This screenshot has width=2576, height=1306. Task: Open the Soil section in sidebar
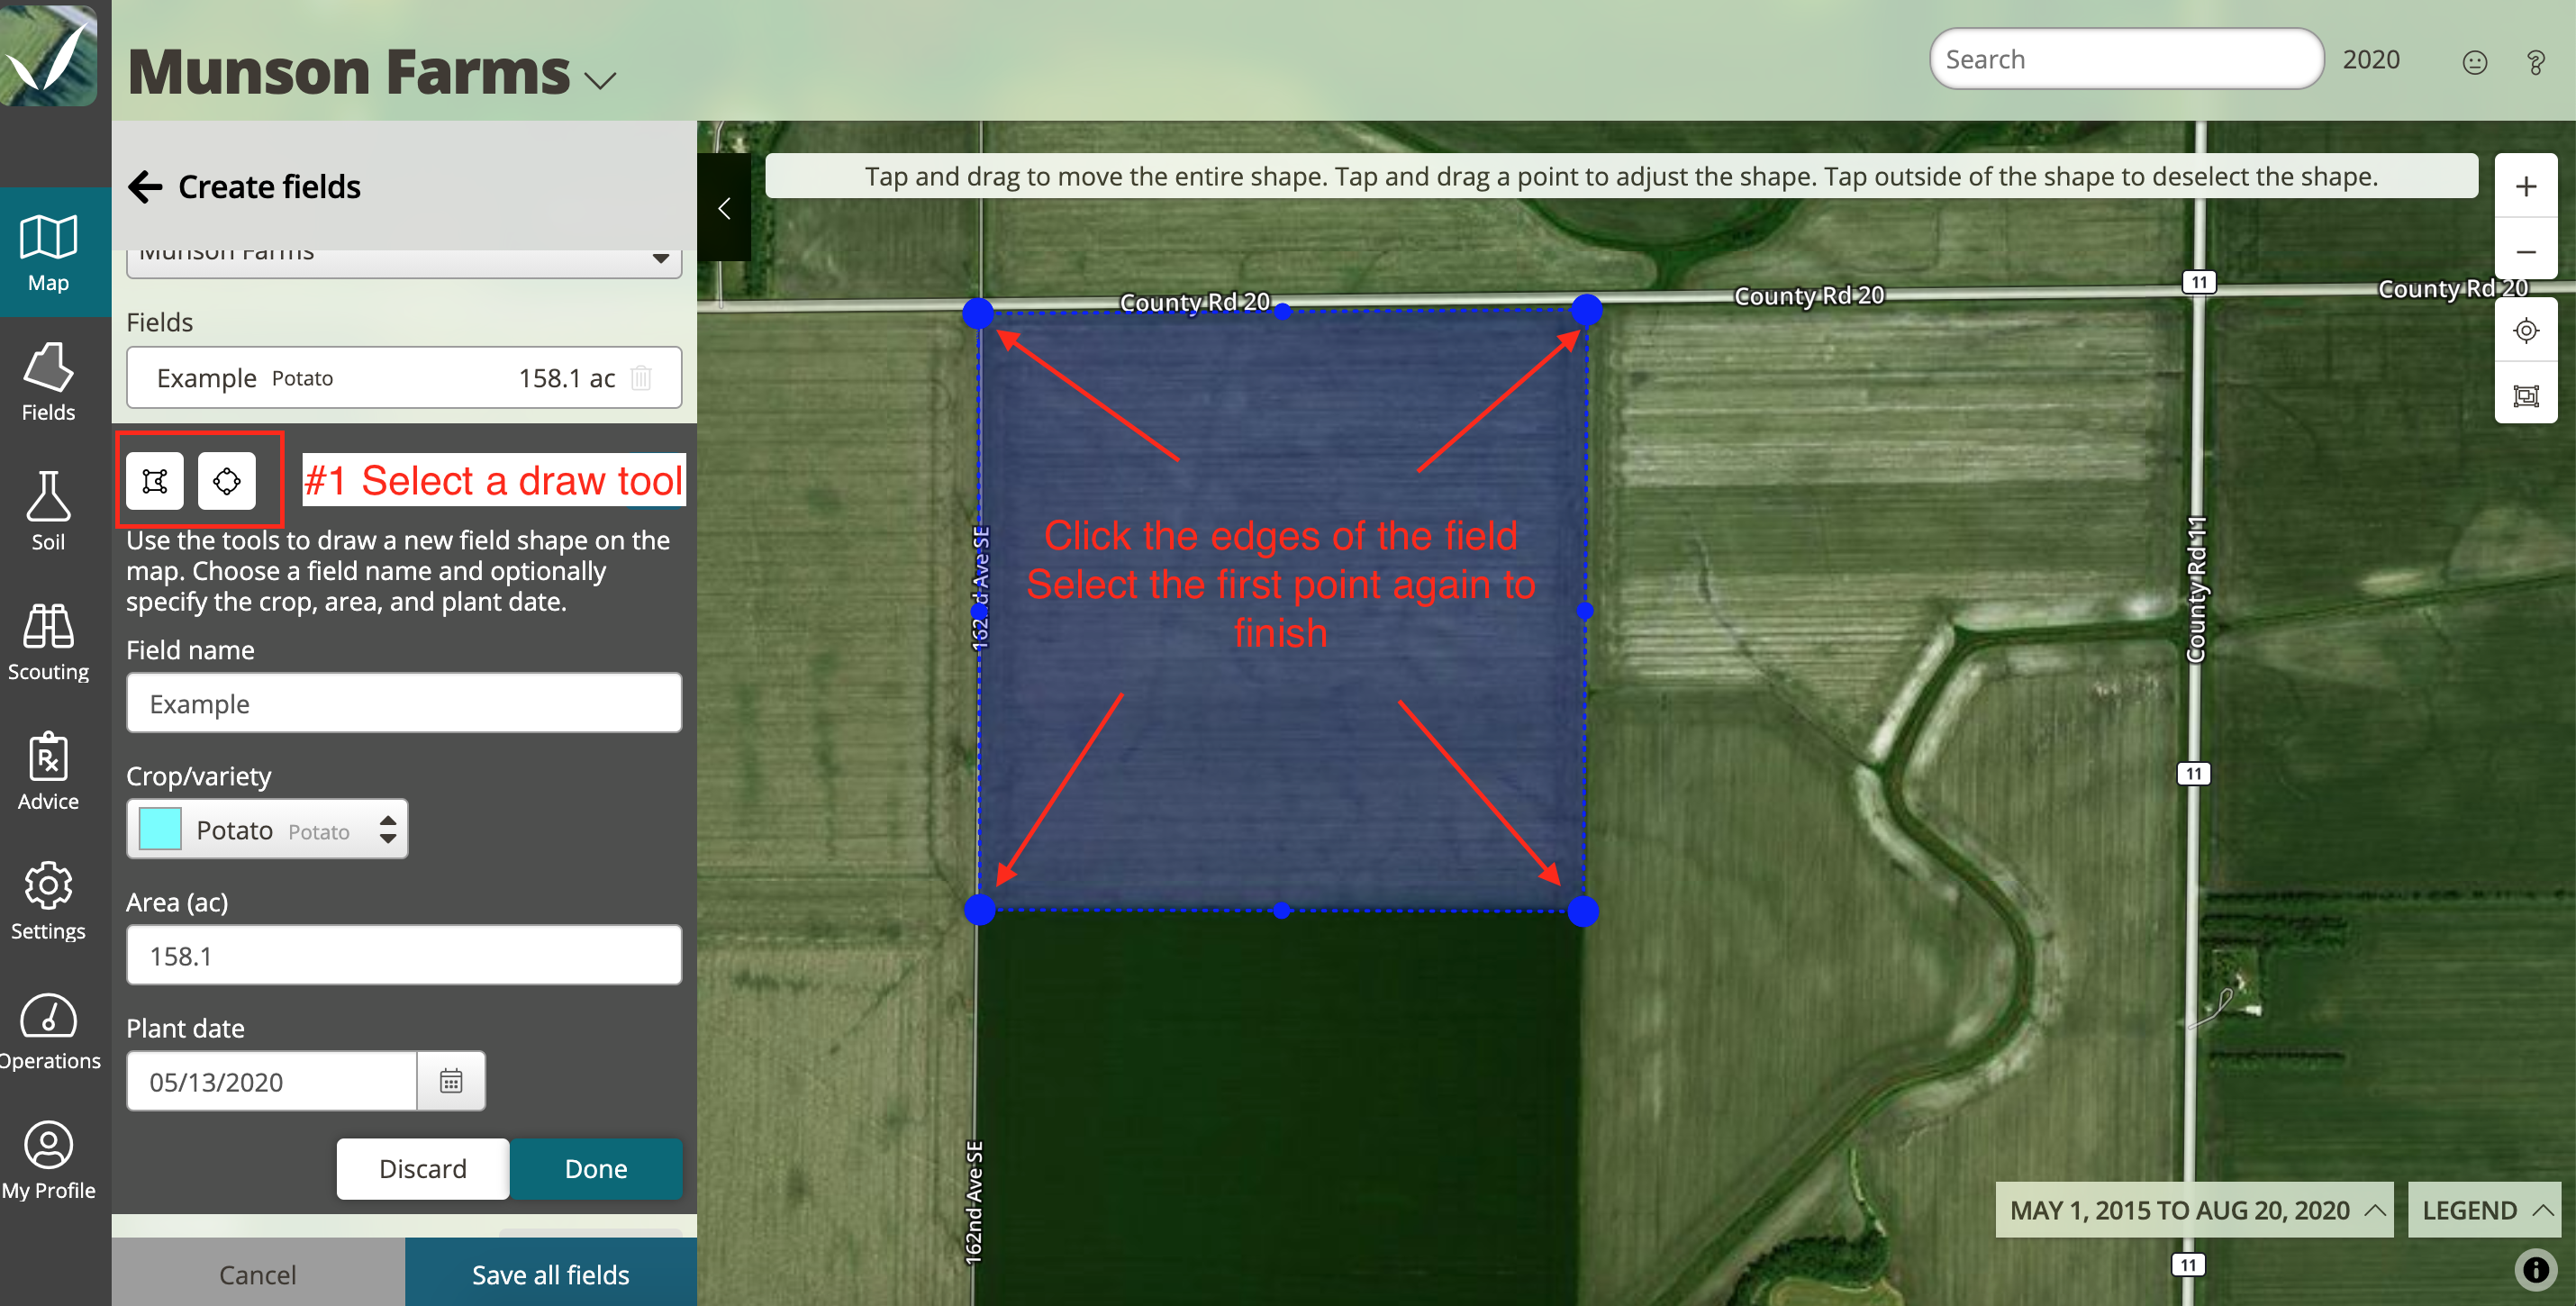(48, 512)
